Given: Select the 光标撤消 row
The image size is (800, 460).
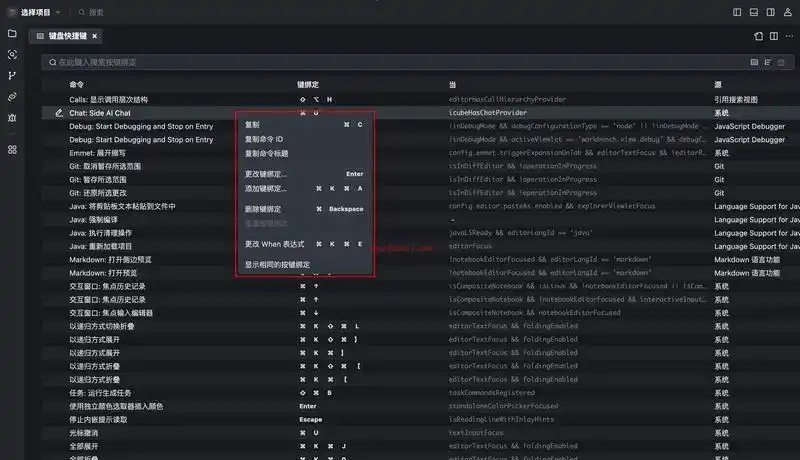Looking at the screenshot, I should [421, 432].
